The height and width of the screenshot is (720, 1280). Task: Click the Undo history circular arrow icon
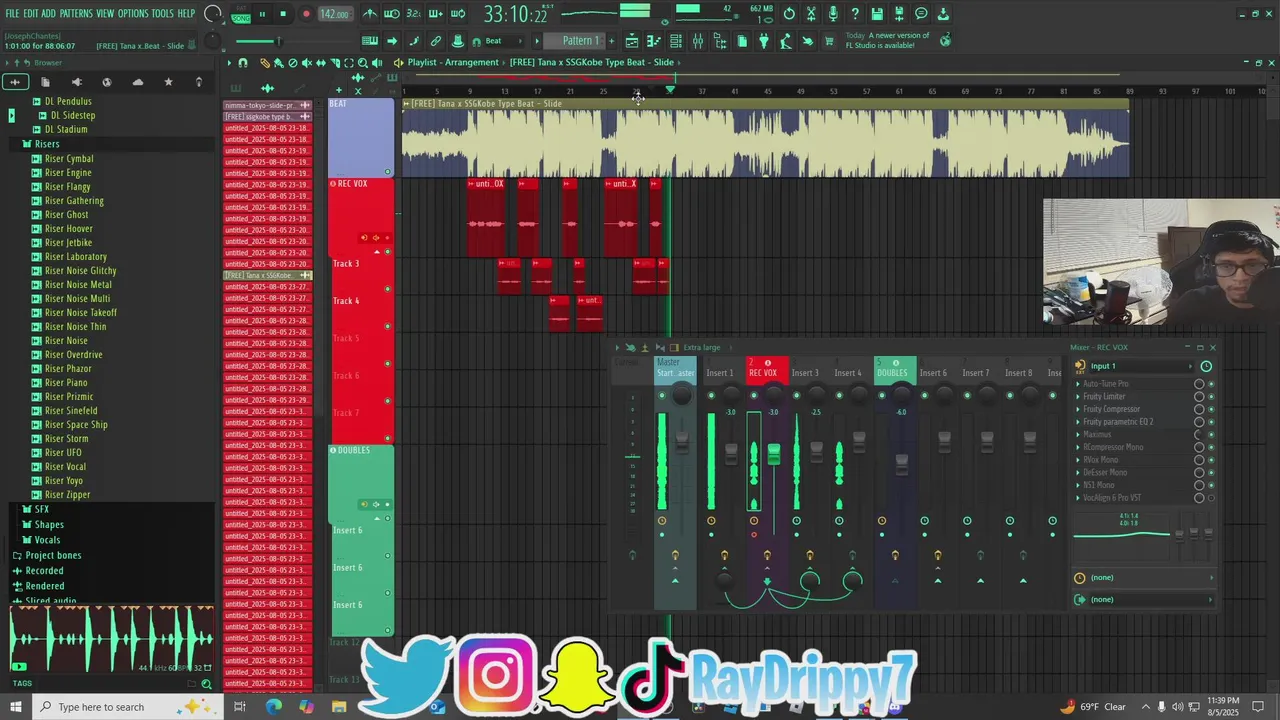789,14
